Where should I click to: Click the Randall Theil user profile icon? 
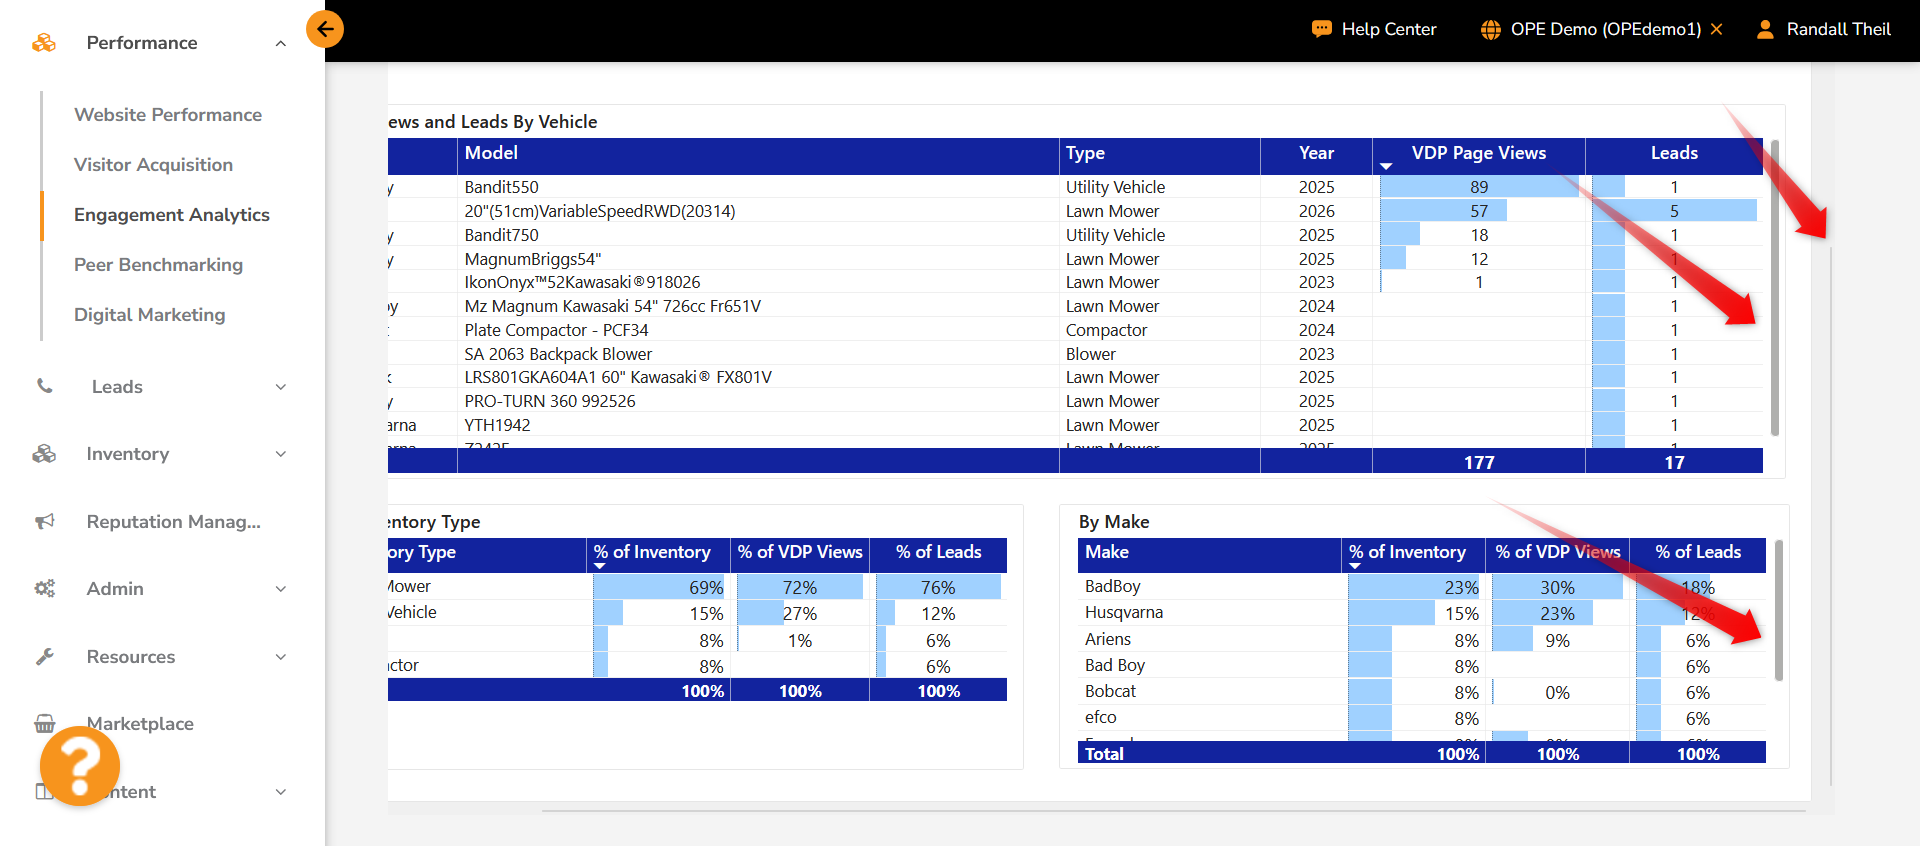(x=1765, y=29)
